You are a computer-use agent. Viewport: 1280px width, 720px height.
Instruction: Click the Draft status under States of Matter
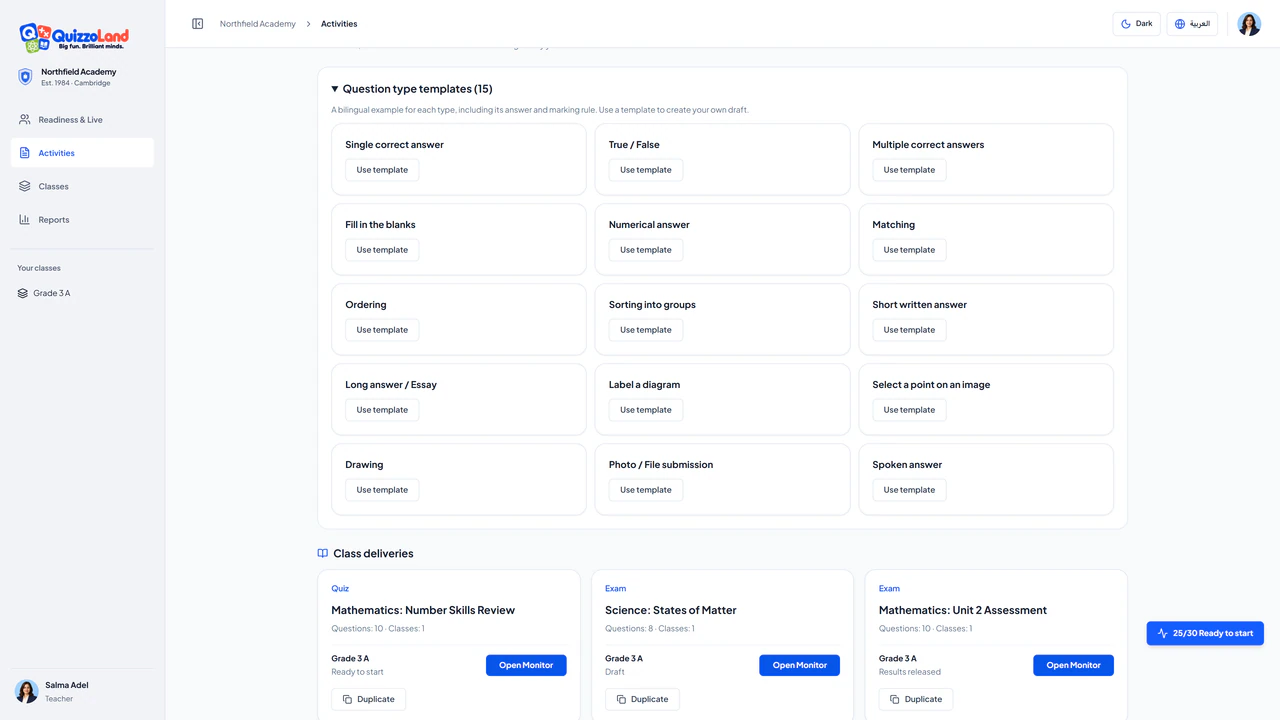(x=614, y=672)
